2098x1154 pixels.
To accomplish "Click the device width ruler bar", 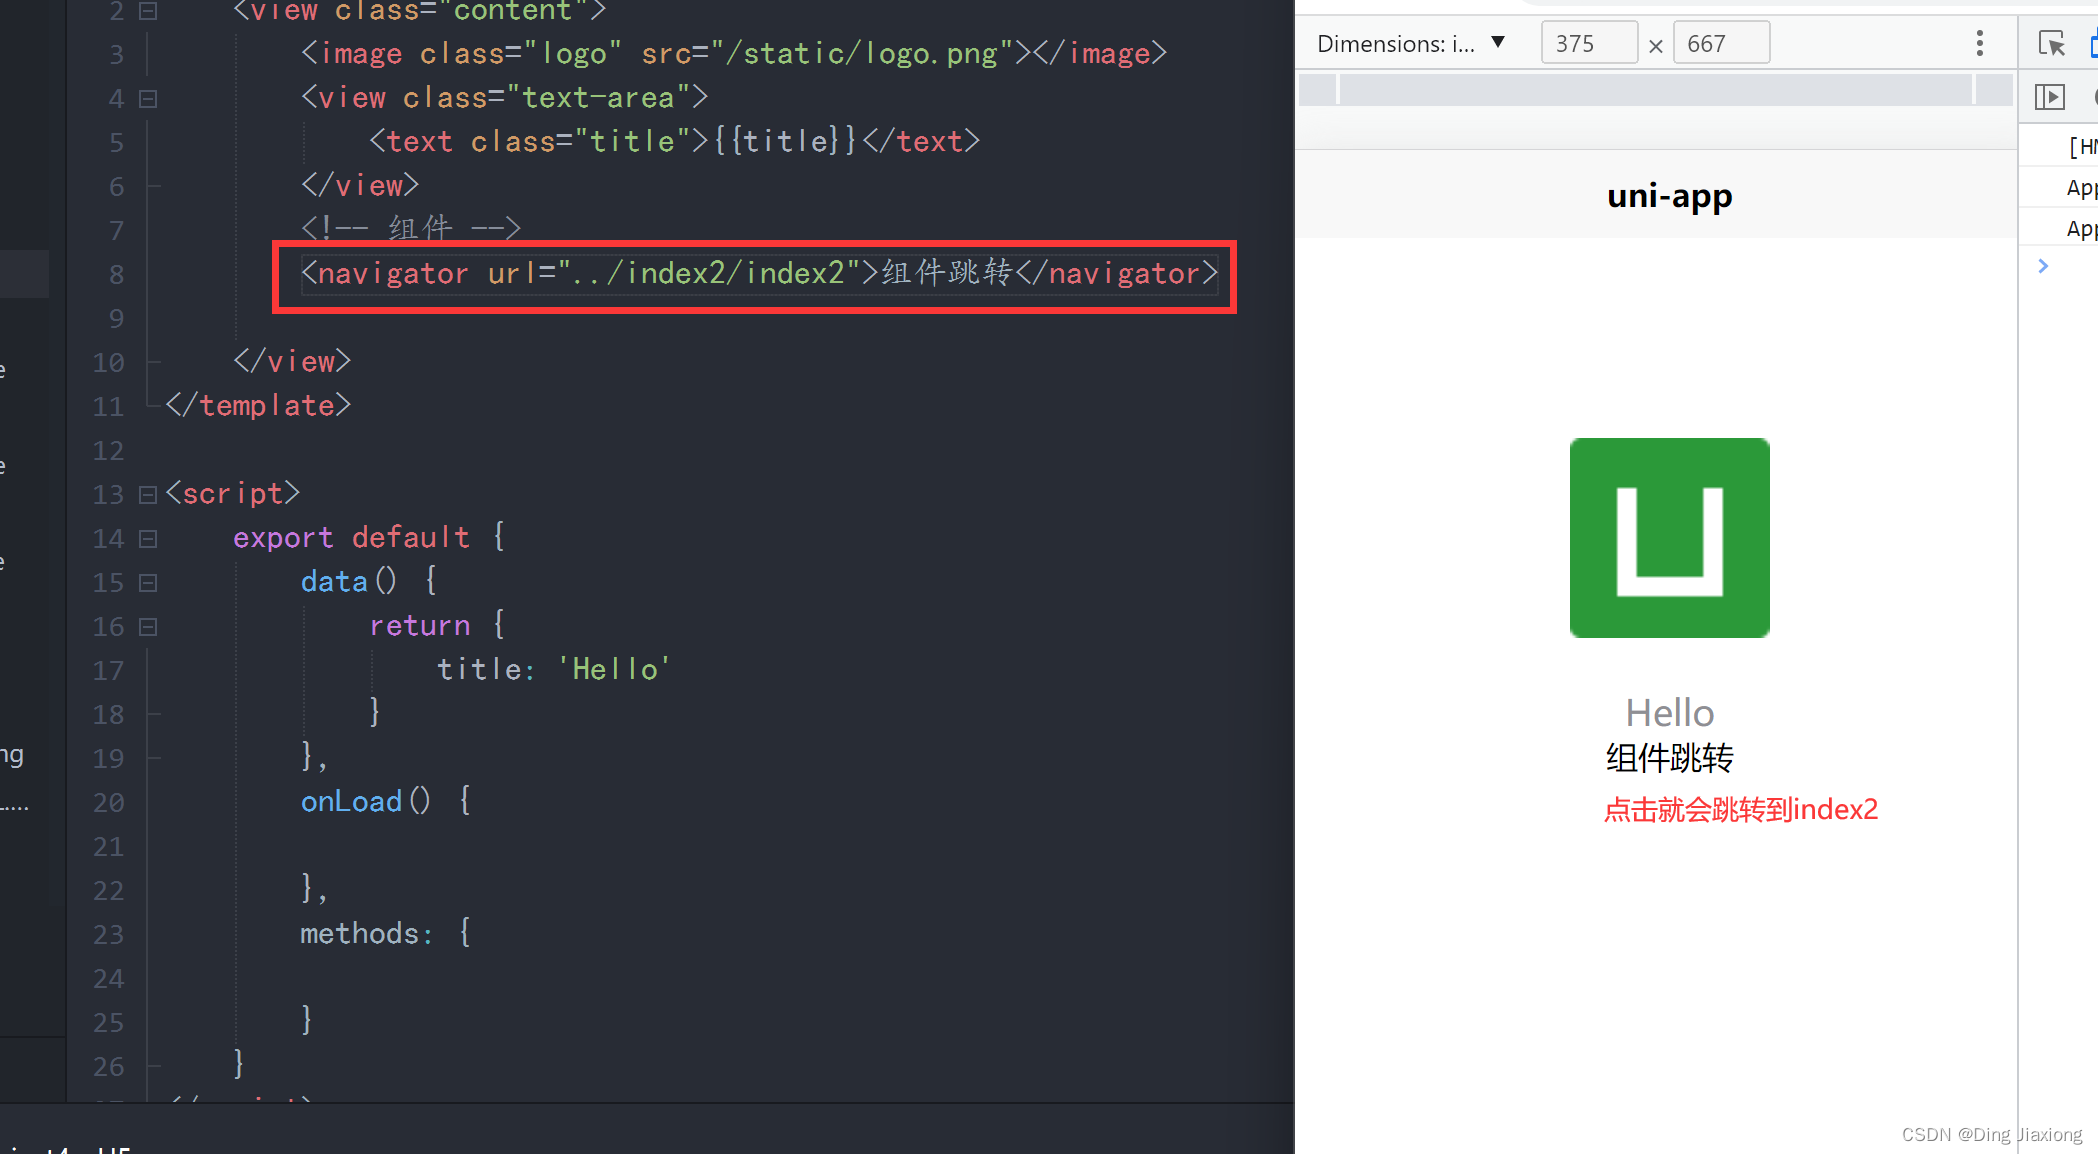I will [x=1656, y=90].
